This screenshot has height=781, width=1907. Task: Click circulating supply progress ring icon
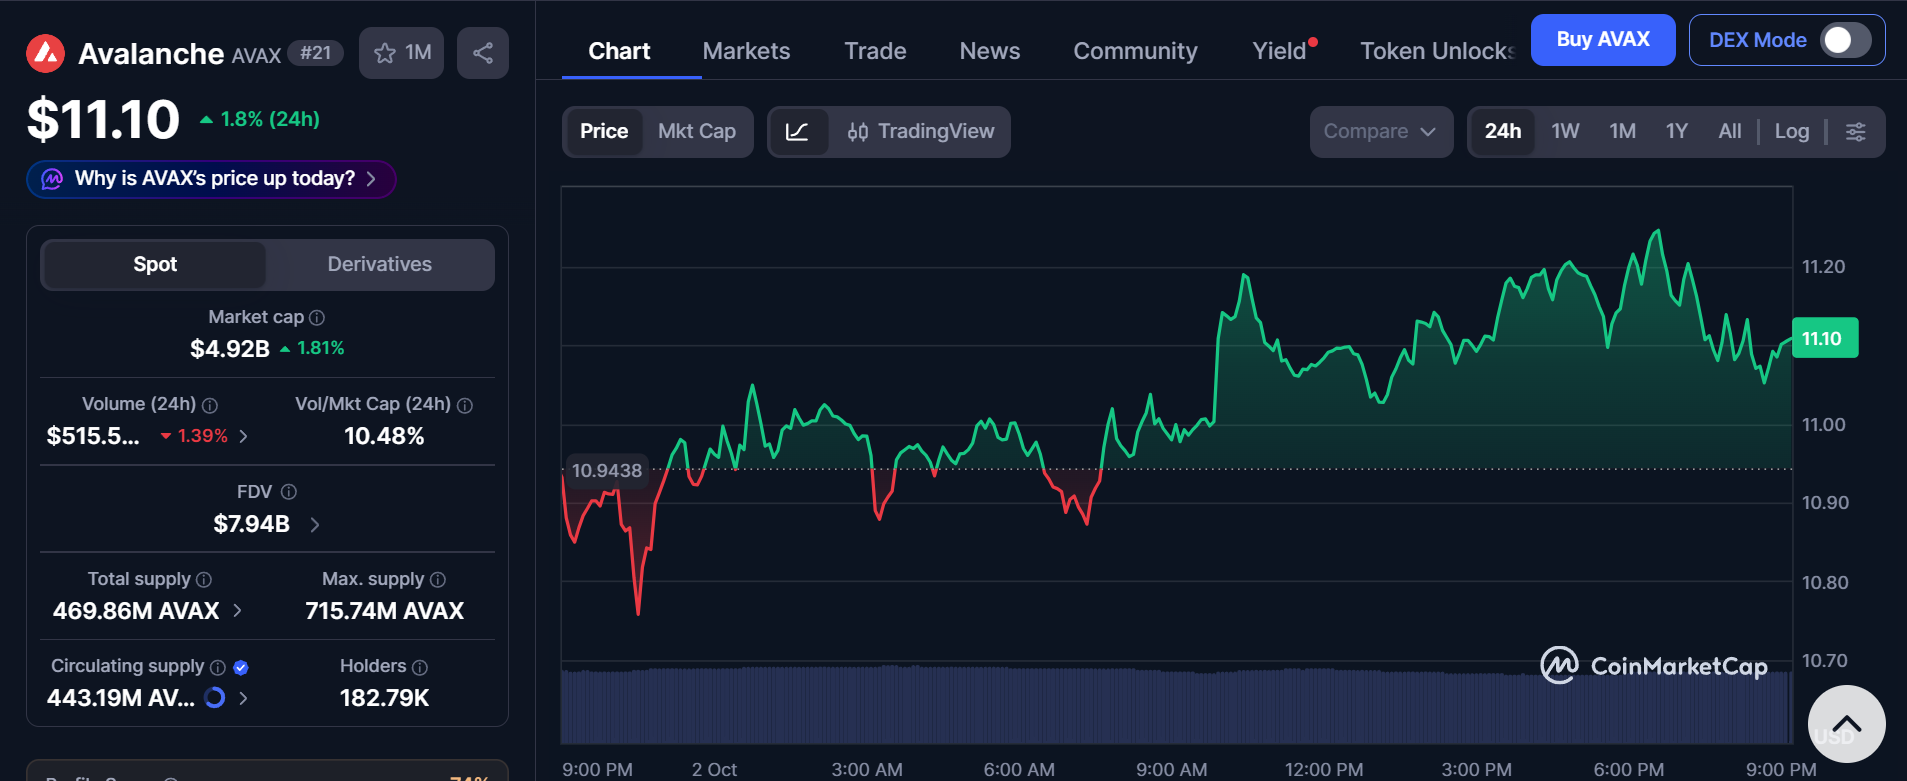coord(215,698)
